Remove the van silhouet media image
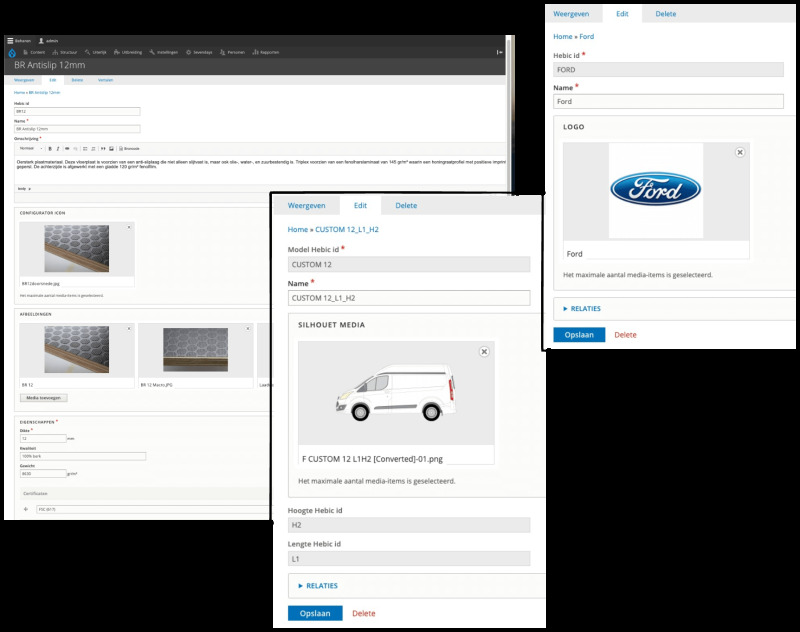The height and width of the screenshot is (632, 800). click(x=484, y=352)
